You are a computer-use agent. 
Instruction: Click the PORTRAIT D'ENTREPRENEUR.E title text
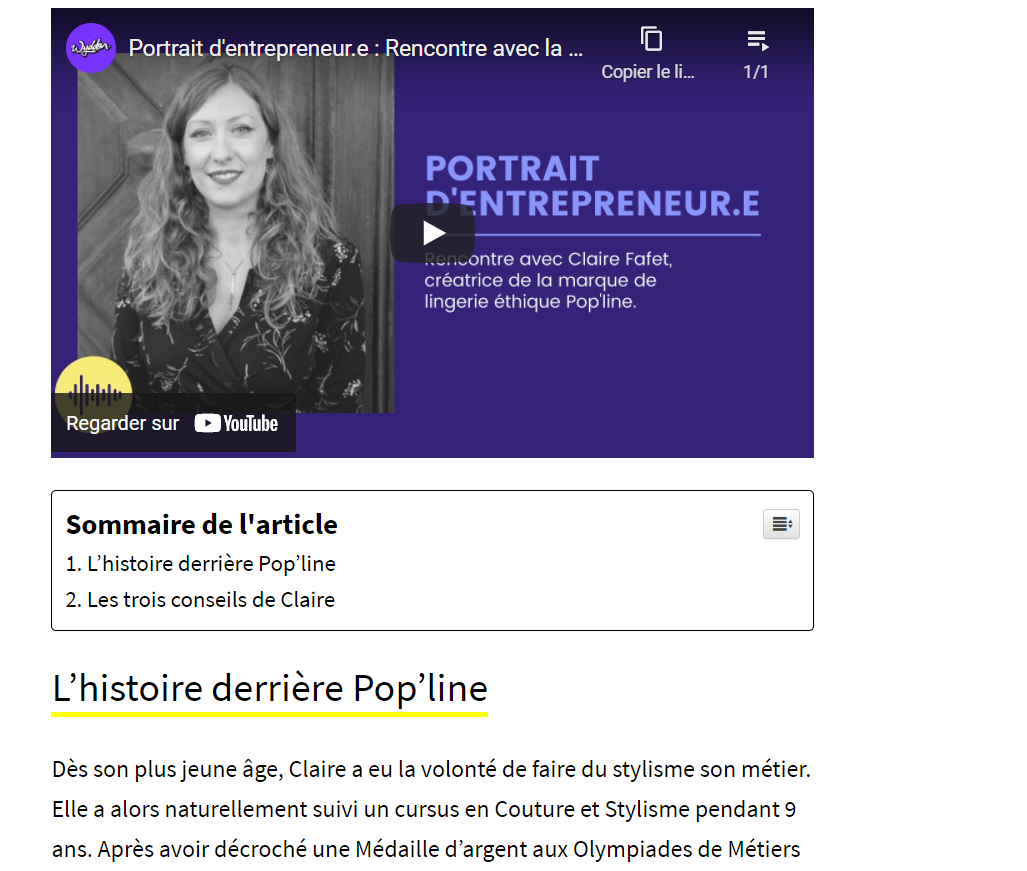click(592, 186)
